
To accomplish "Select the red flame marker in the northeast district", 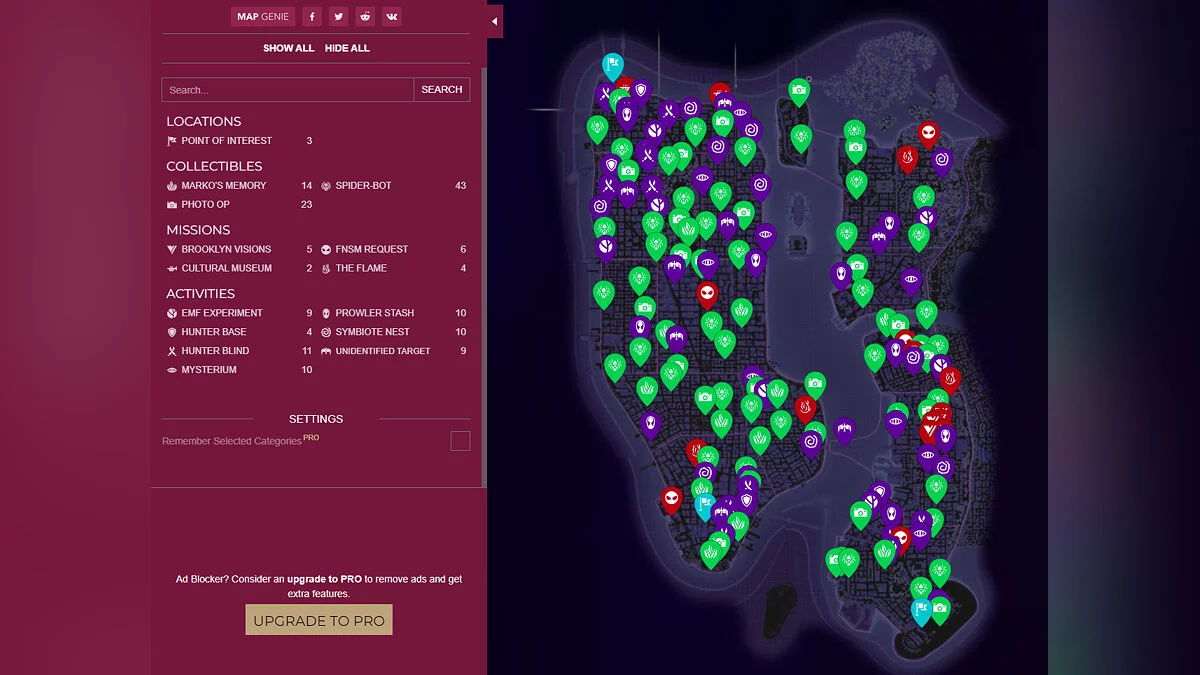I will point(908,160).
